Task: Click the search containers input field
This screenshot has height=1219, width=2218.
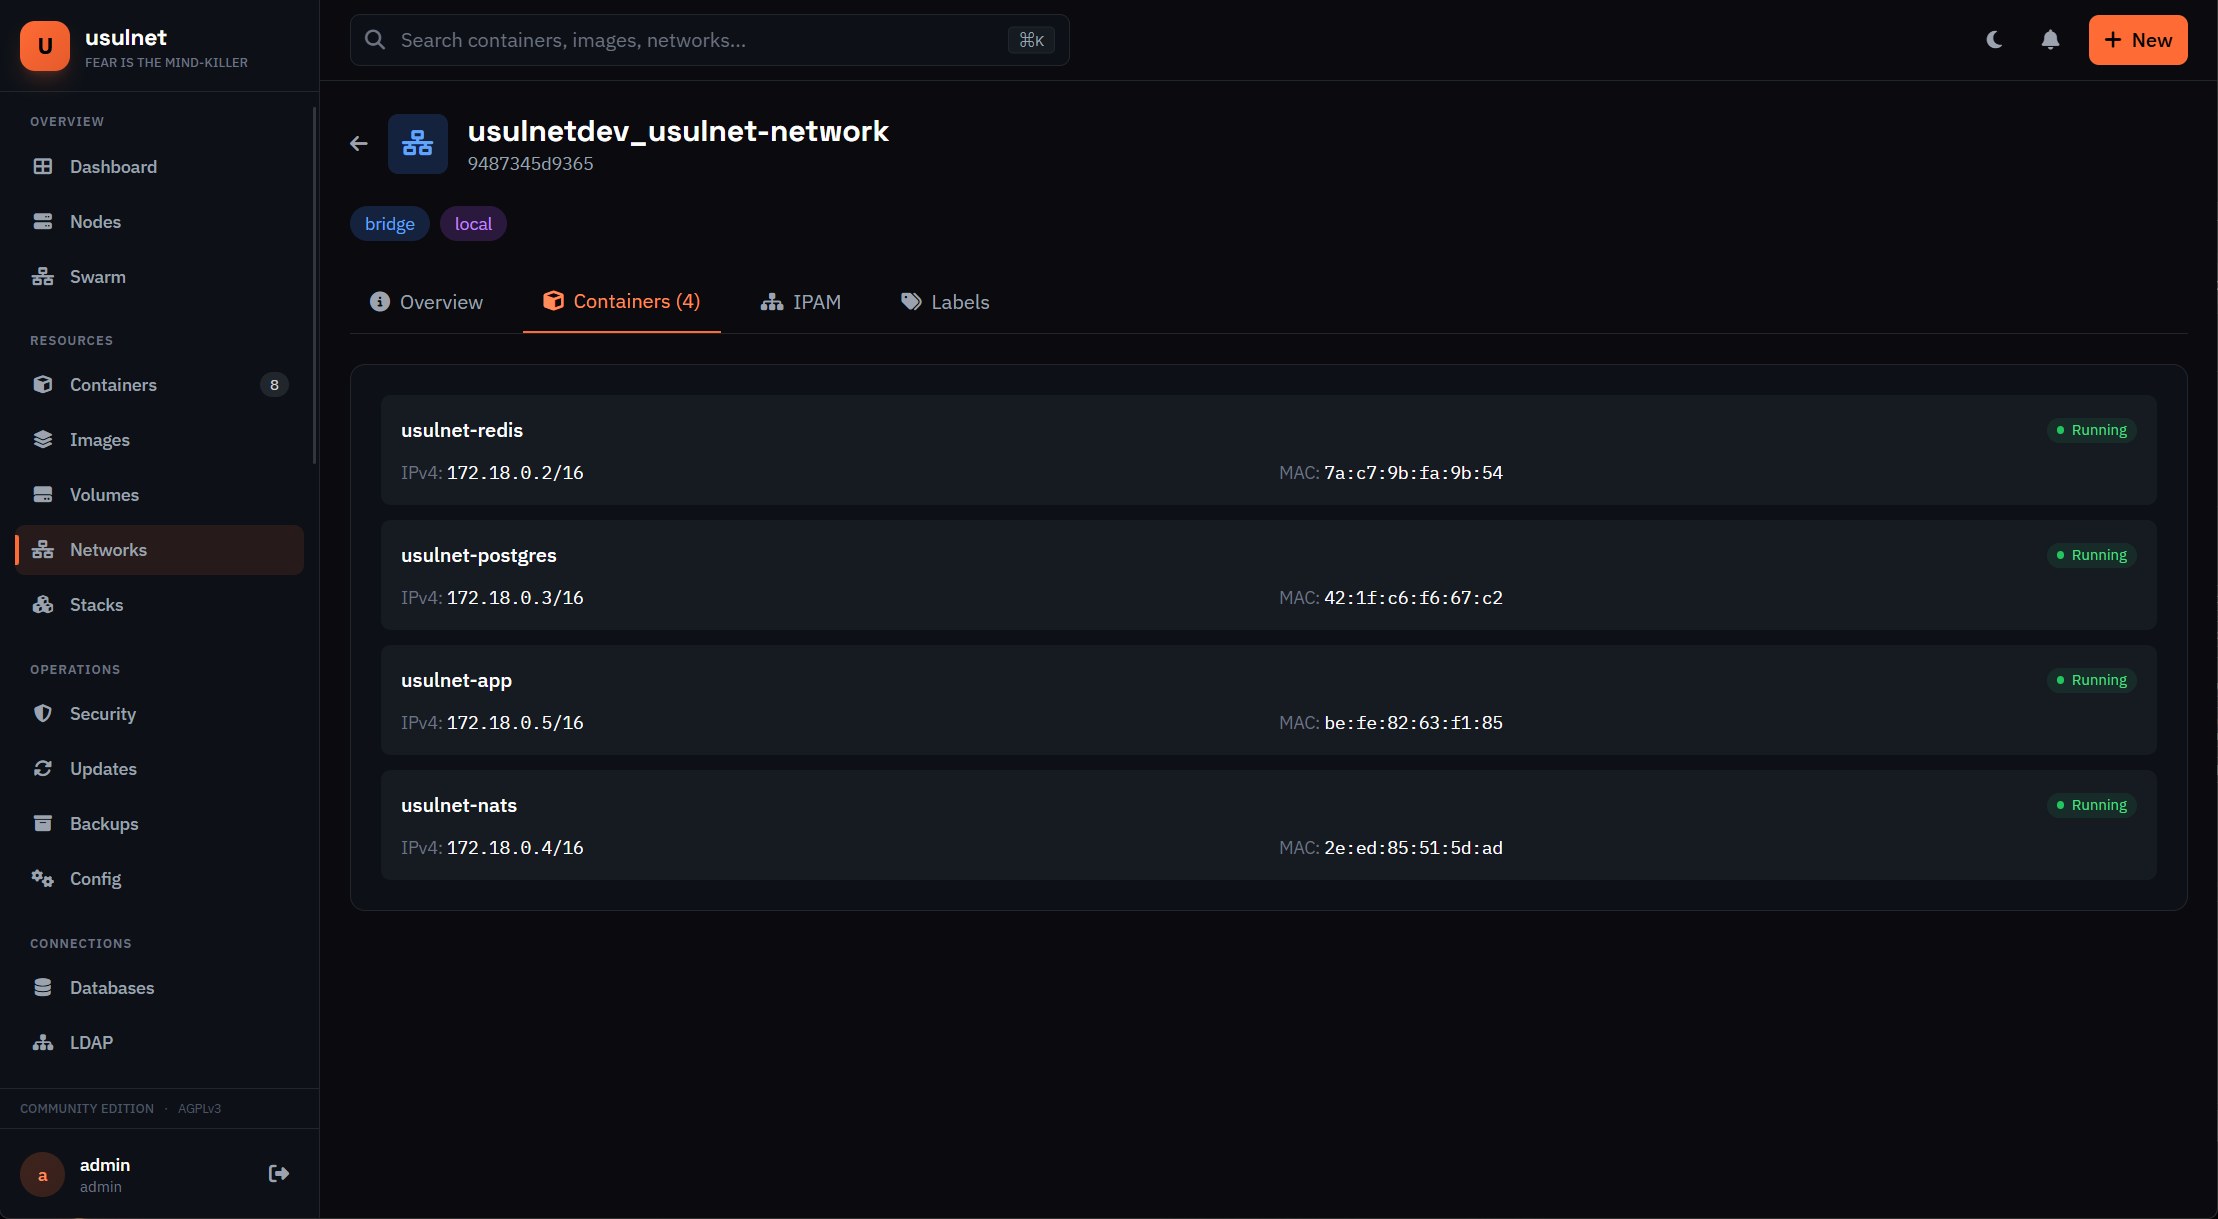Action: 700,40
